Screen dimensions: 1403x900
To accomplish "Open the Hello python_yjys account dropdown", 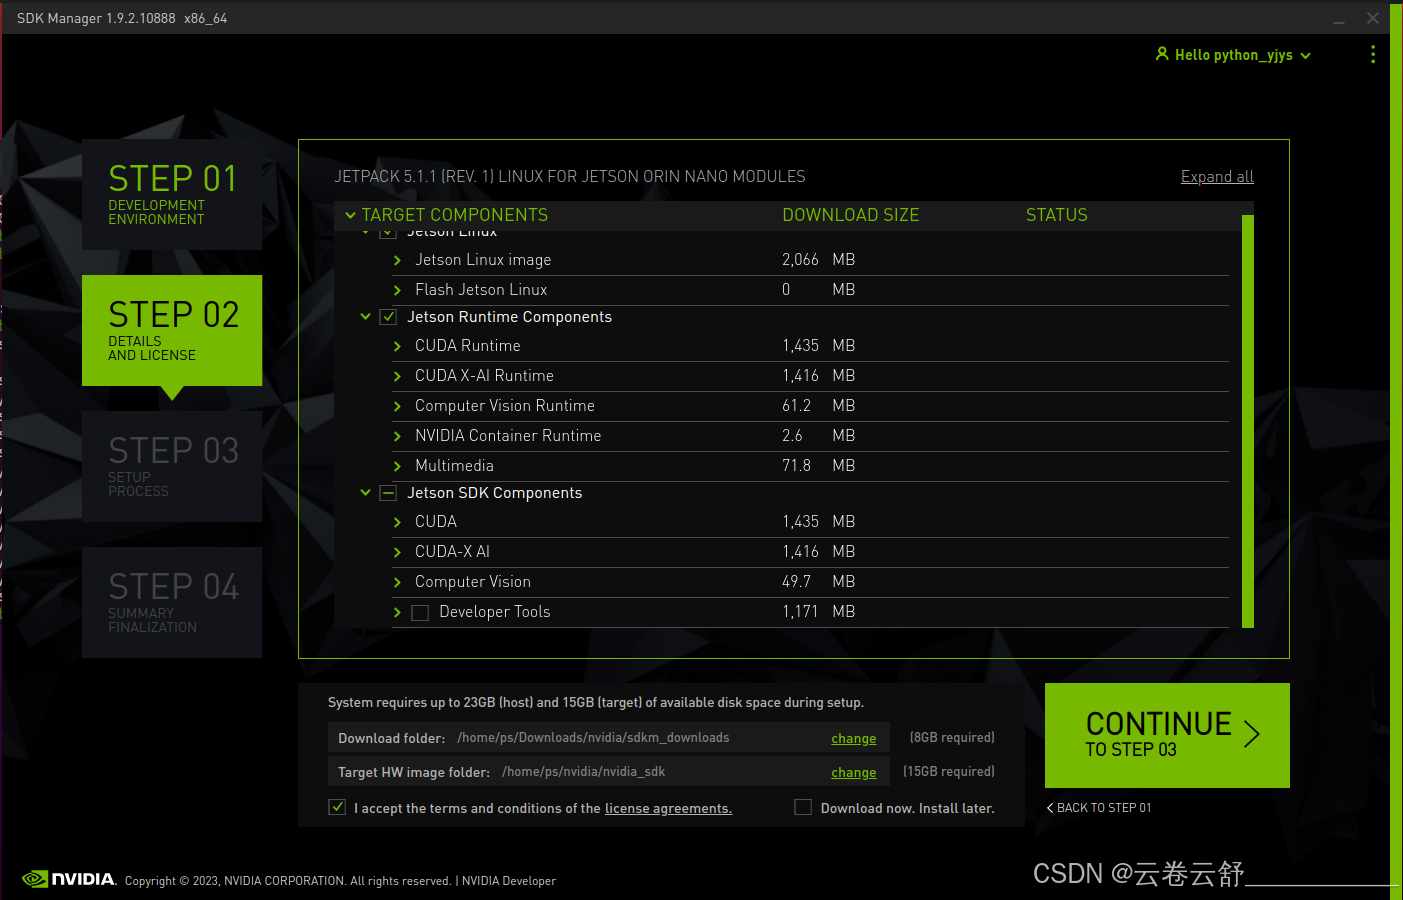I will (1233, 55).
